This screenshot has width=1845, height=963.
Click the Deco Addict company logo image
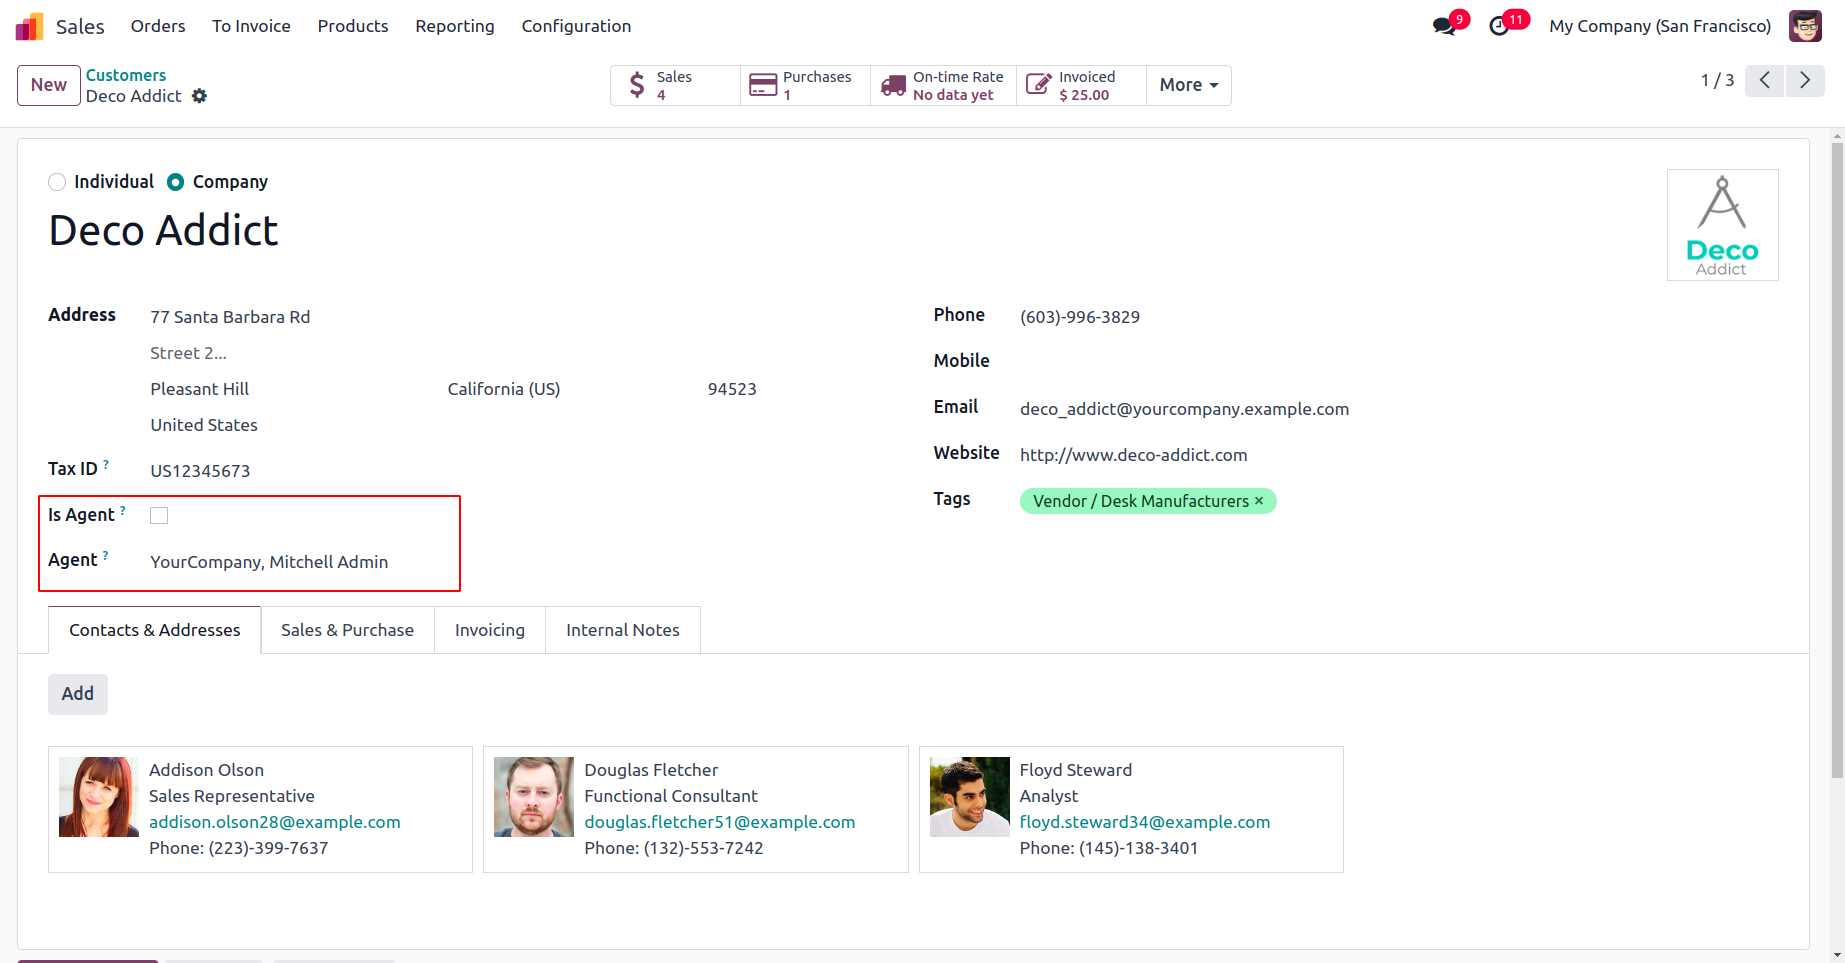[1722, 225]
